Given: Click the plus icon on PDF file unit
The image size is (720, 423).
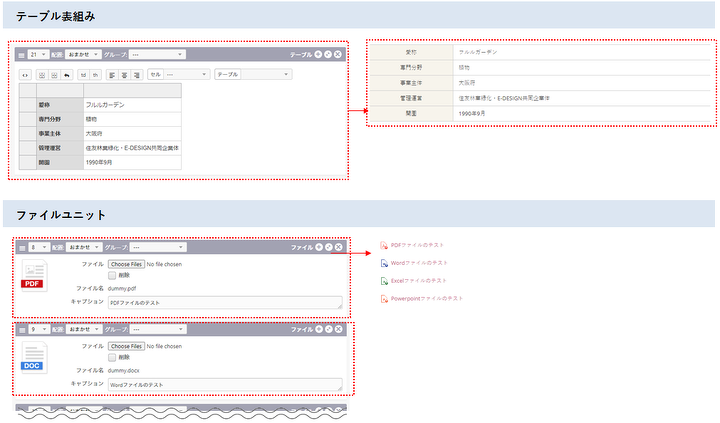Looking at the screenshot, I should (x=318, y=246).
